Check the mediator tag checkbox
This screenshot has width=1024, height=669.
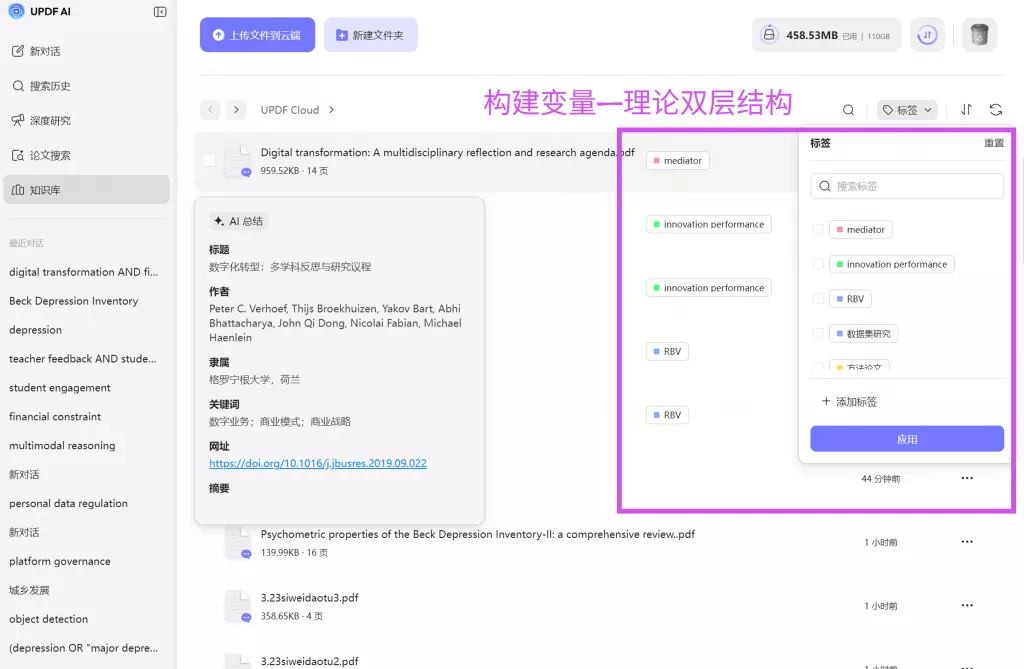[x=818, y=230]
